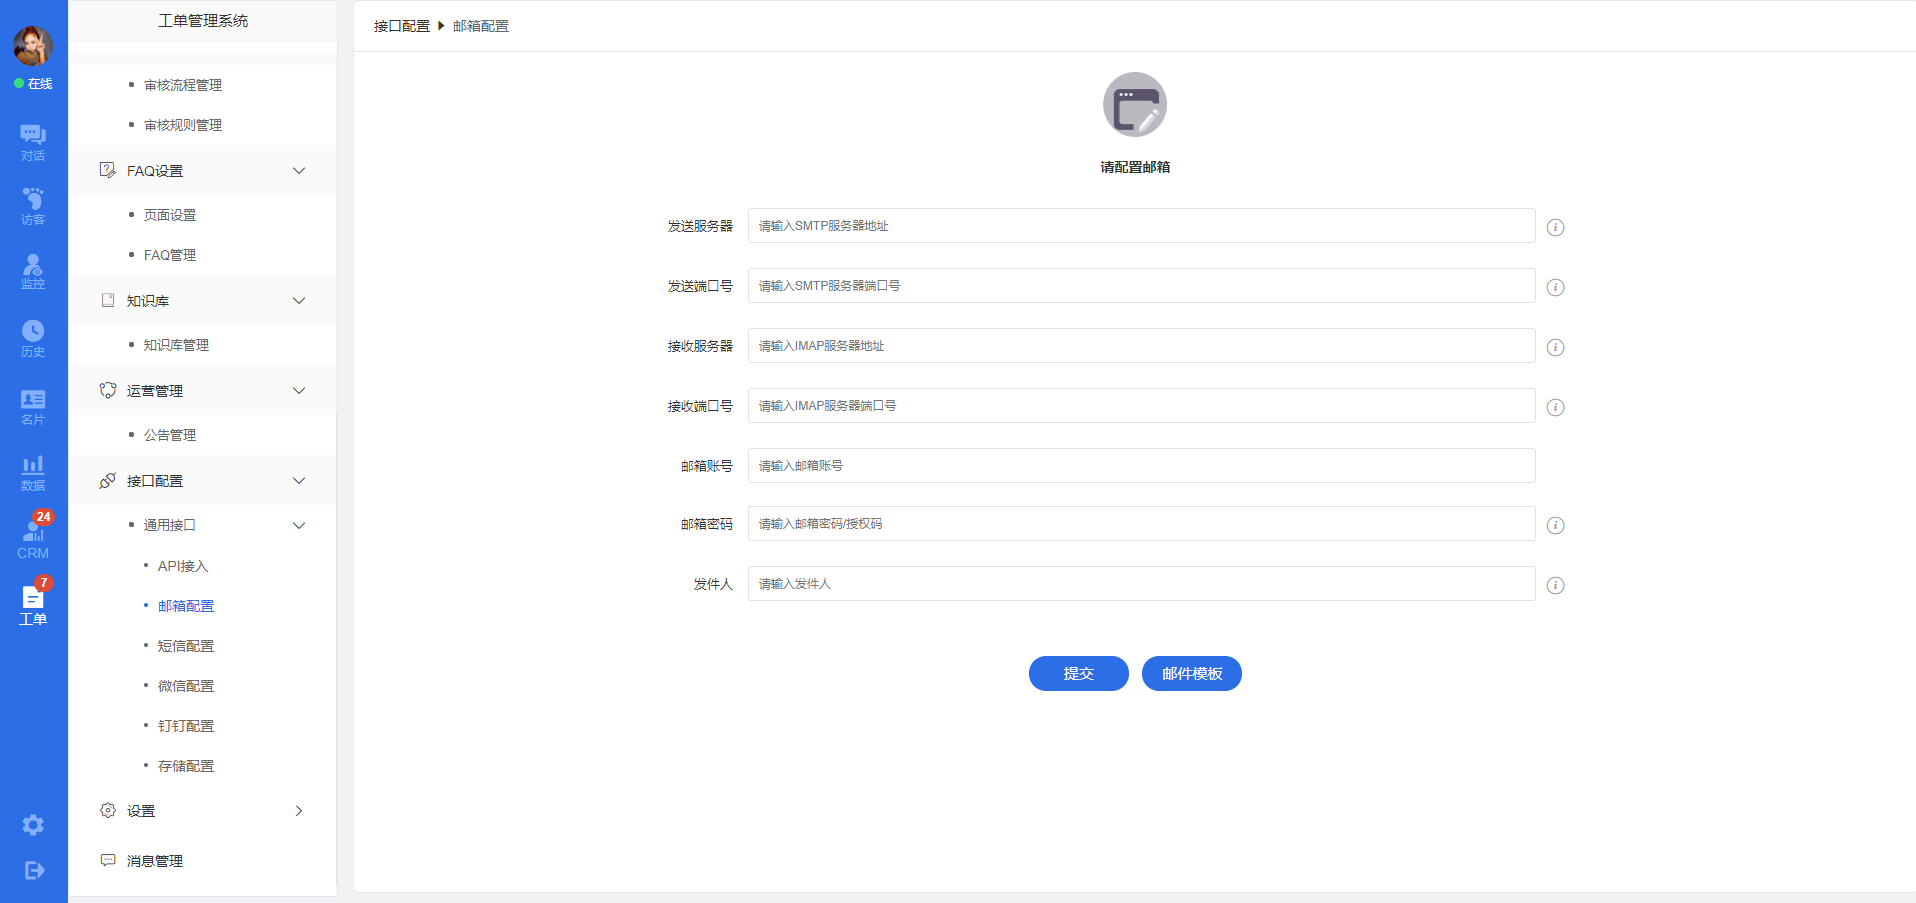The image size is (1916, 903).
Task: Open the 历史 history clock icon
Action: coord(33,338)
